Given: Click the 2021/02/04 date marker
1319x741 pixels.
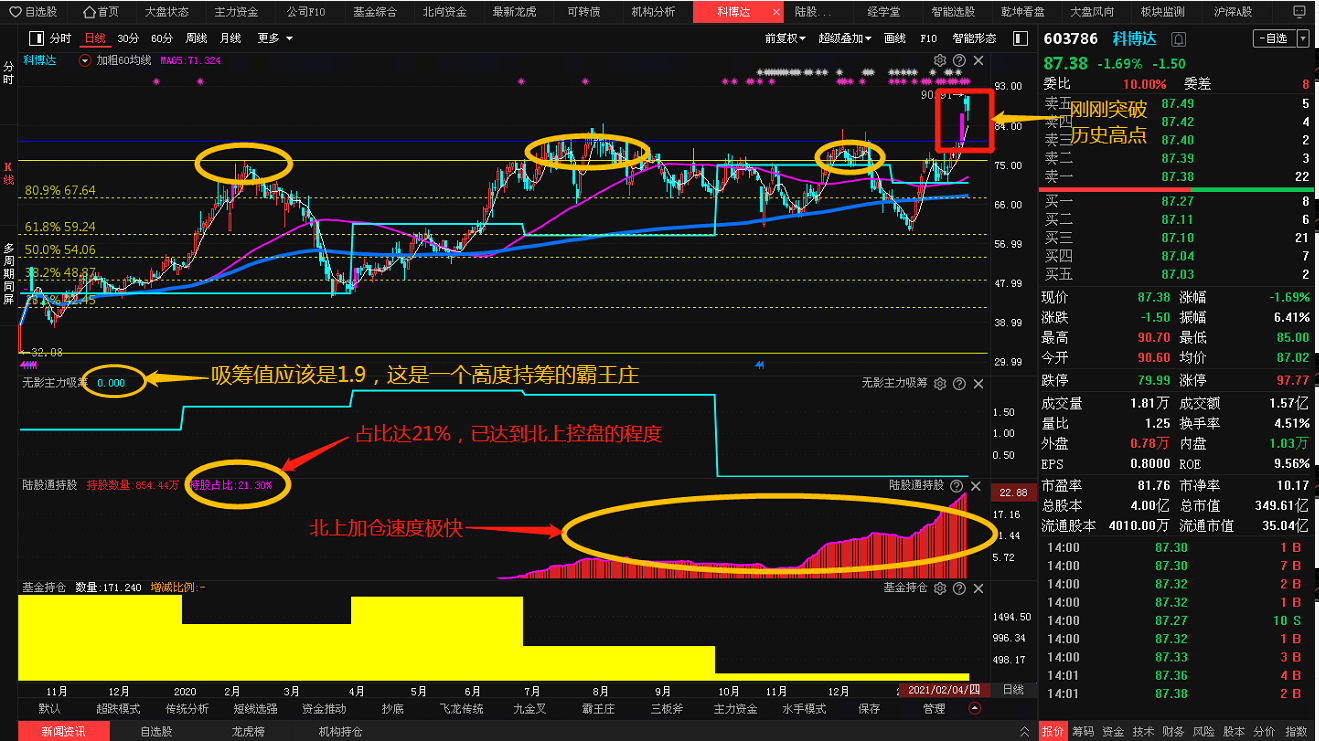Looking at the screenshot, I should tap(944, 690).
